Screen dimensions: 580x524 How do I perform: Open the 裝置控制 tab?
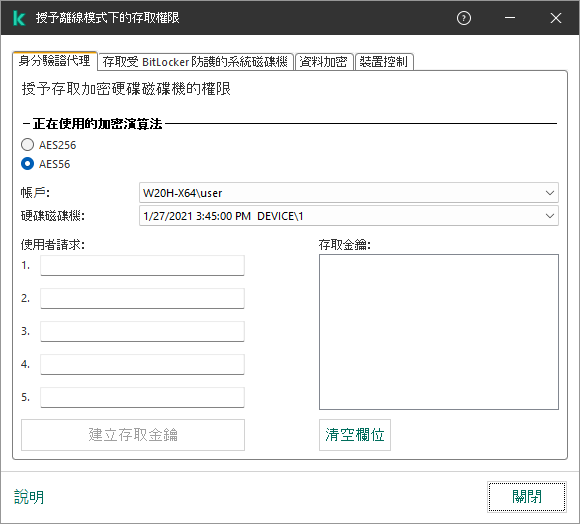pos(384,61)
